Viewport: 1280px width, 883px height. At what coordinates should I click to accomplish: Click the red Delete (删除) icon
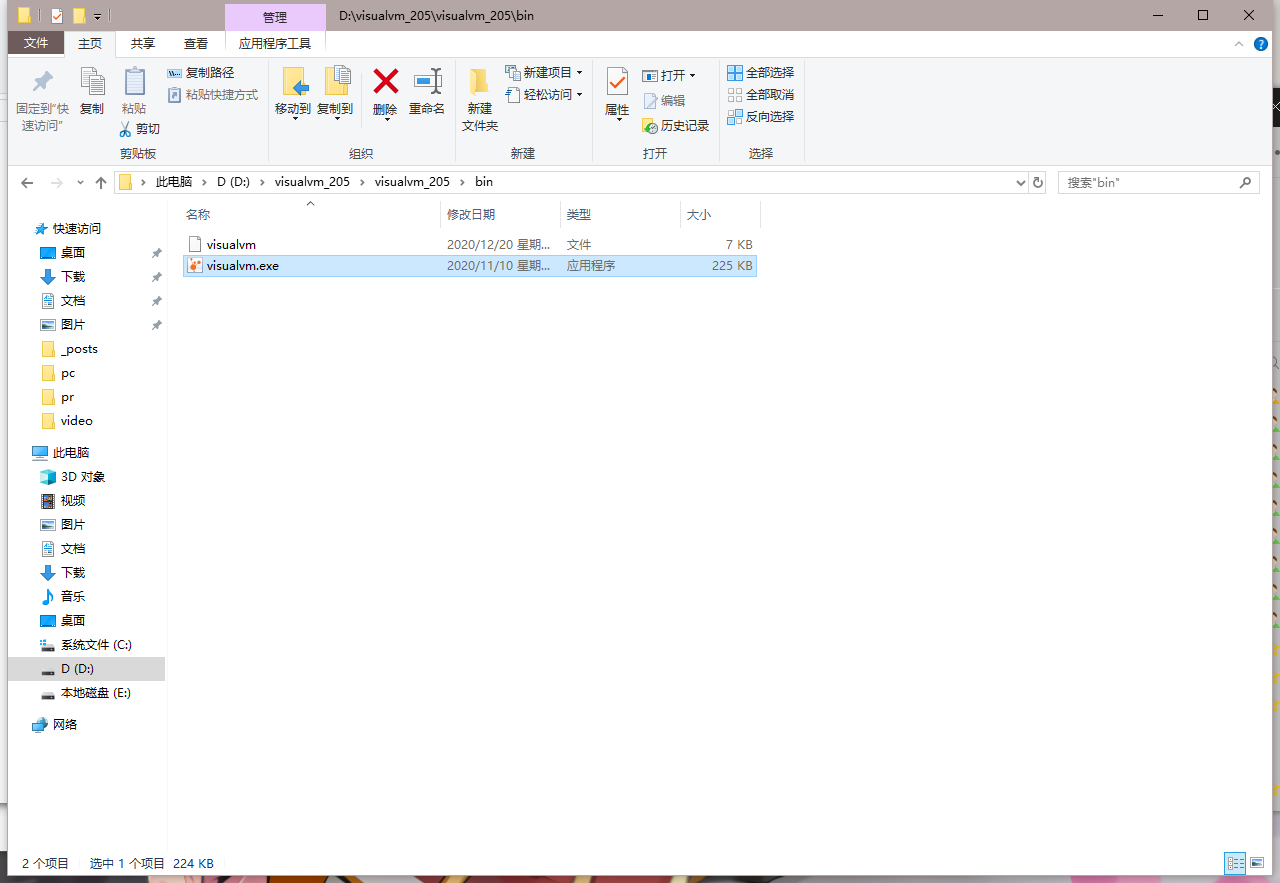385,82
